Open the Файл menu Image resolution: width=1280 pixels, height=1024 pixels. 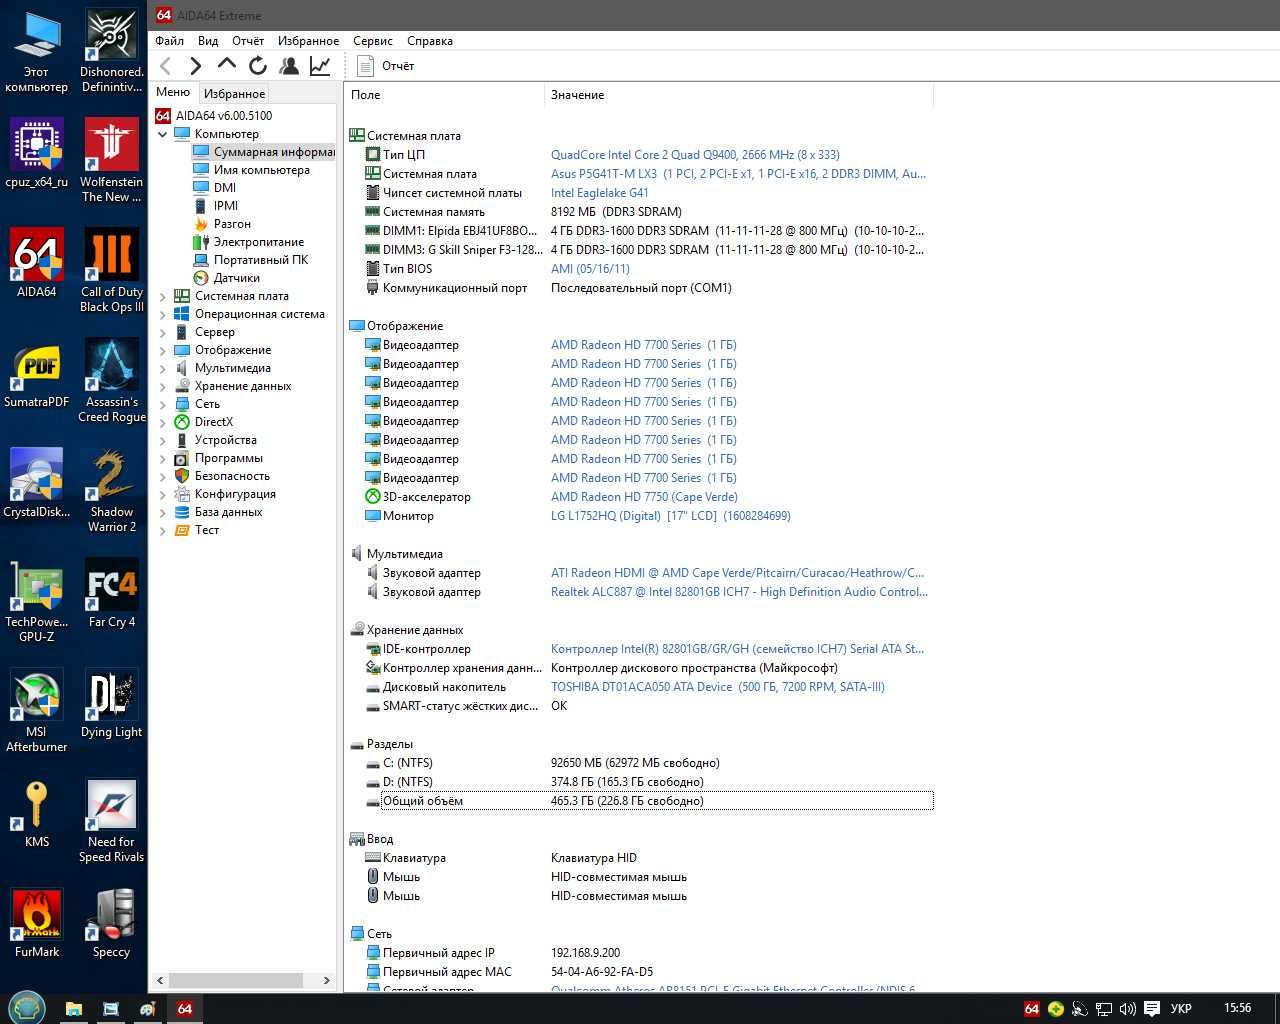[169, 41]
